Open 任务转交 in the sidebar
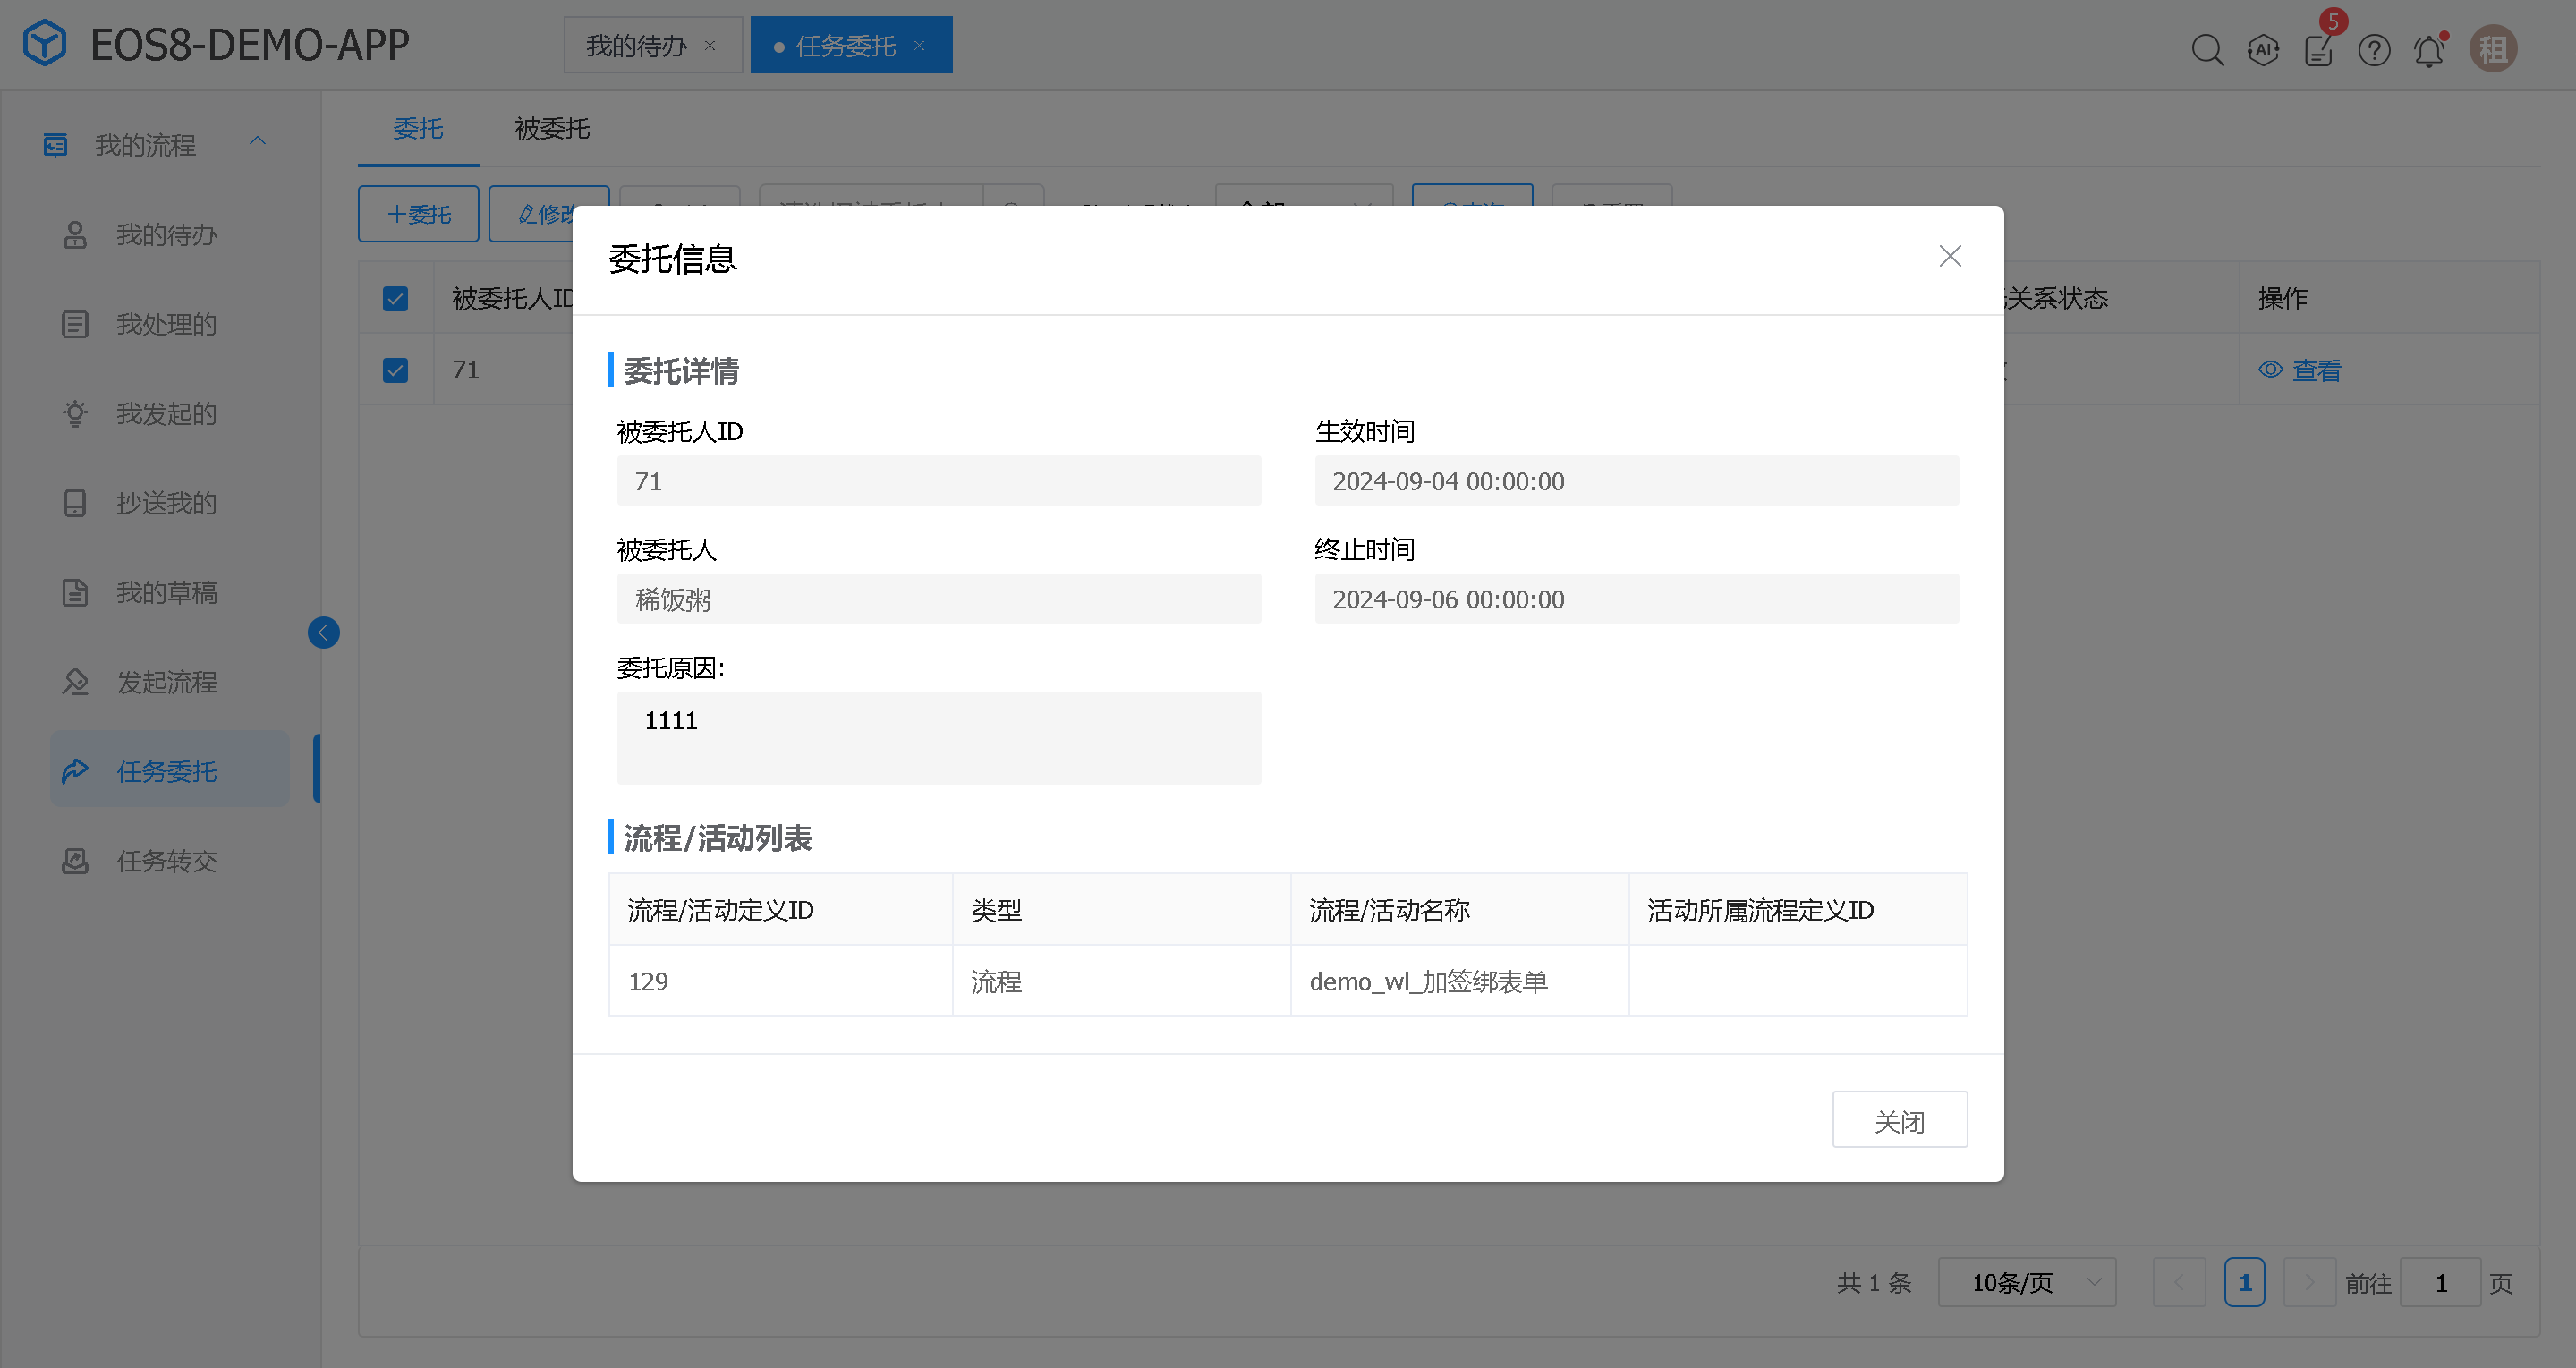 (166, 861)
